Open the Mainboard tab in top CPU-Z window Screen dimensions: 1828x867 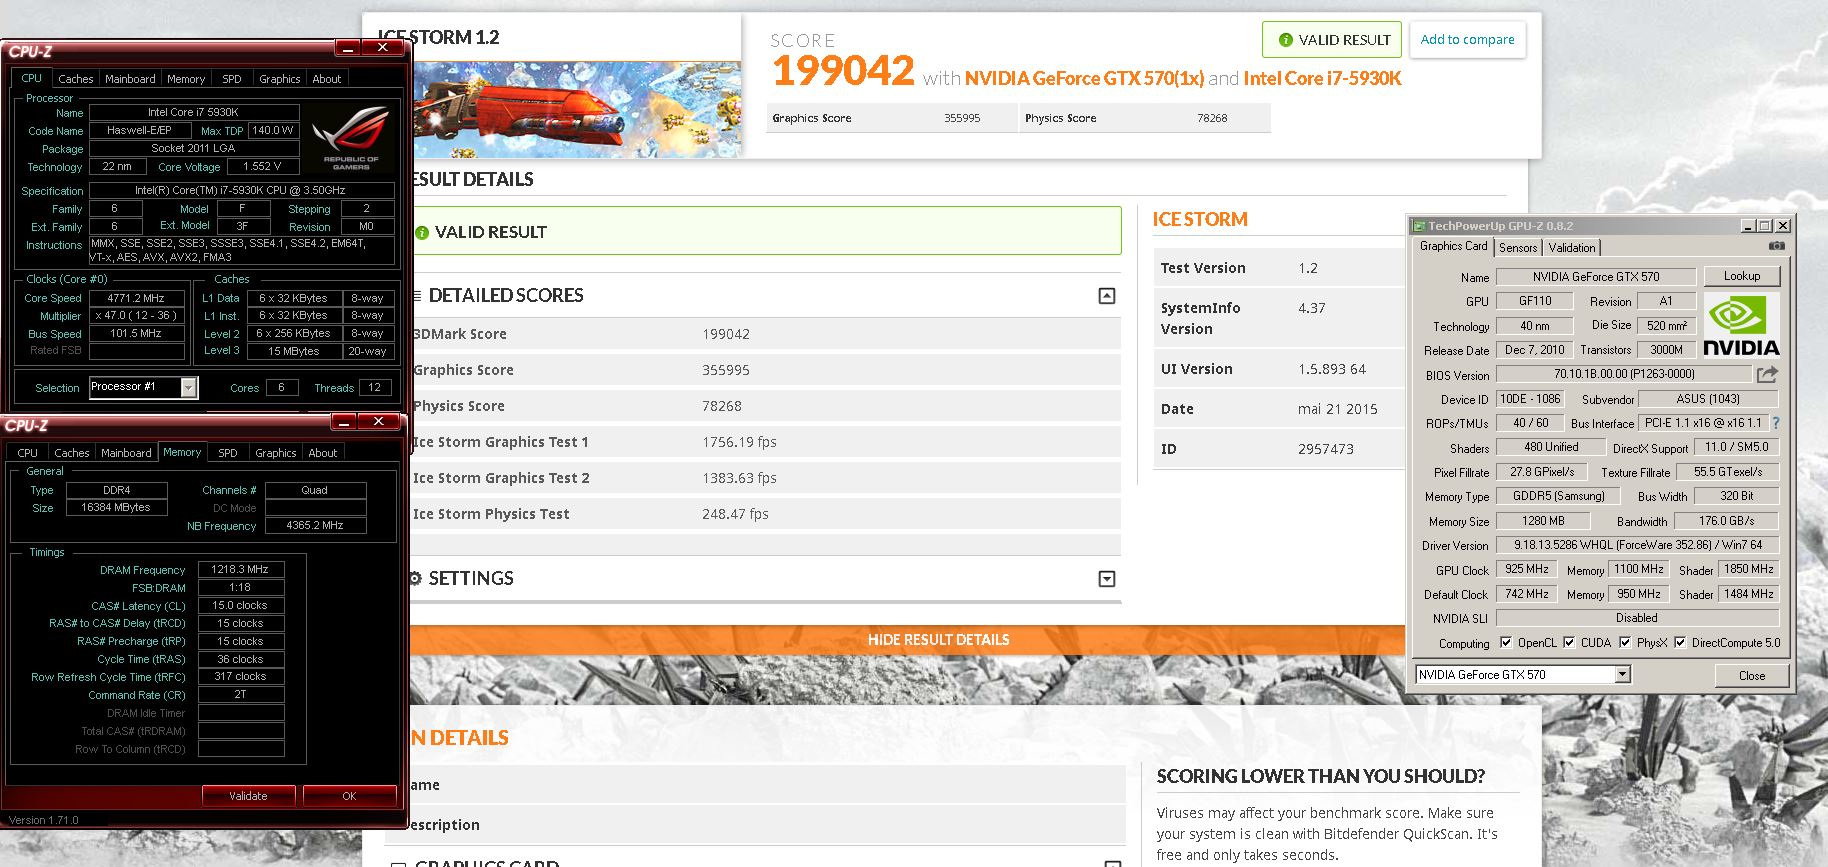130,79
